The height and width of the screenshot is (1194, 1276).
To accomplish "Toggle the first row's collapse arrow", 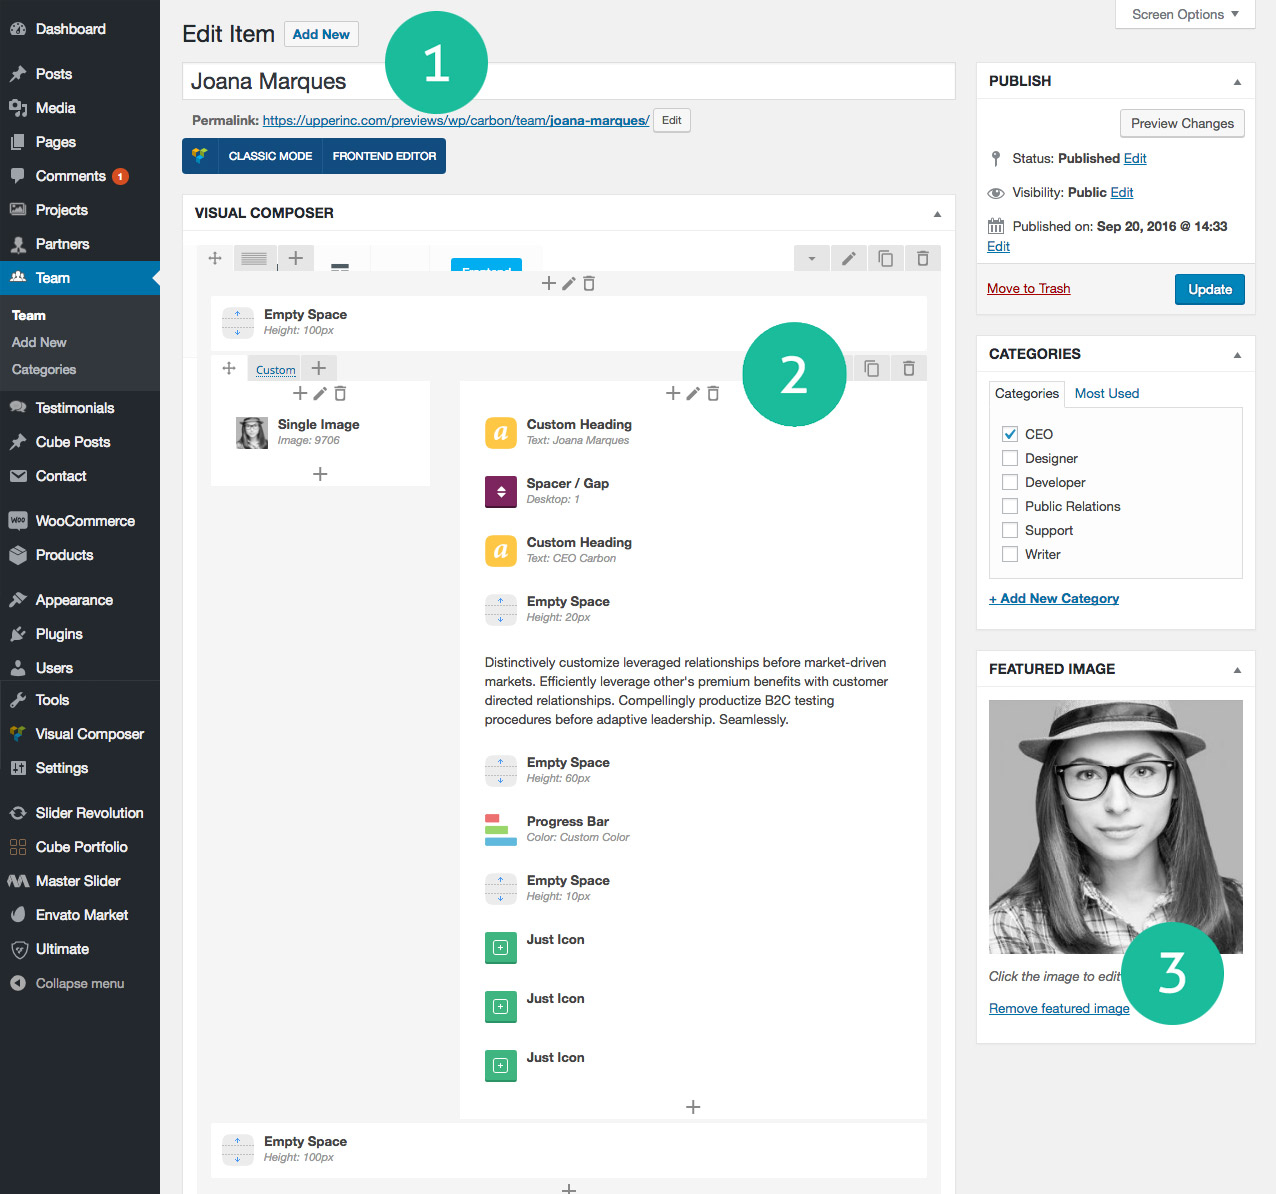I will [x=812, y=259].
